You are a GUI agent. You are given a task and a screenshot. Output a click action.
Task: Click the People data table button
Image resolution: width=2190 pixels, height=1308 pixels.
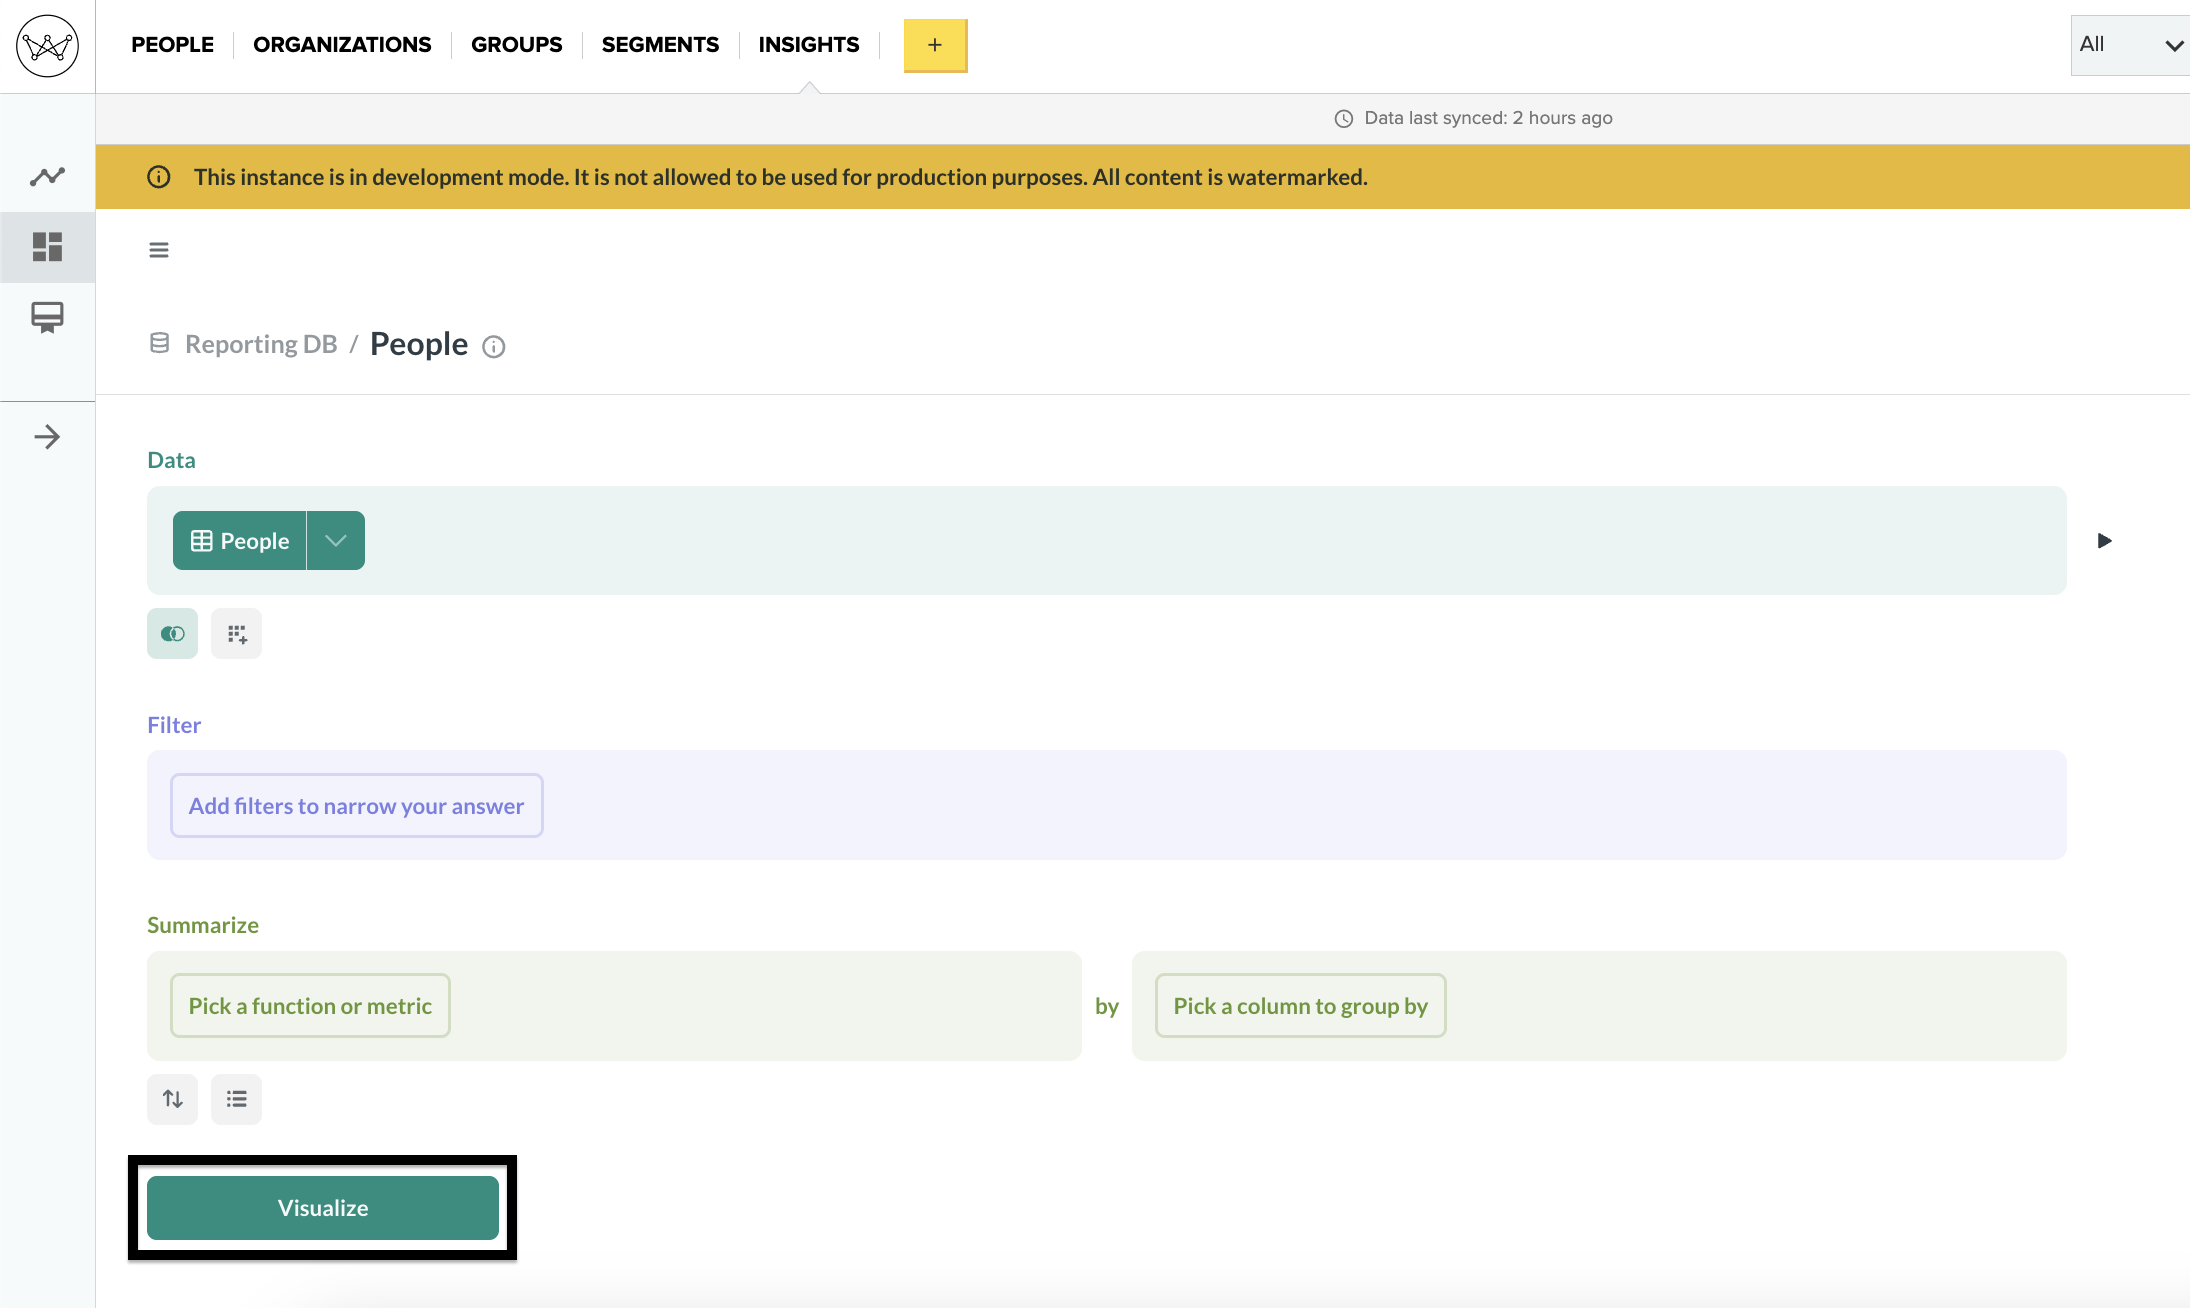(x=240, y=541)
